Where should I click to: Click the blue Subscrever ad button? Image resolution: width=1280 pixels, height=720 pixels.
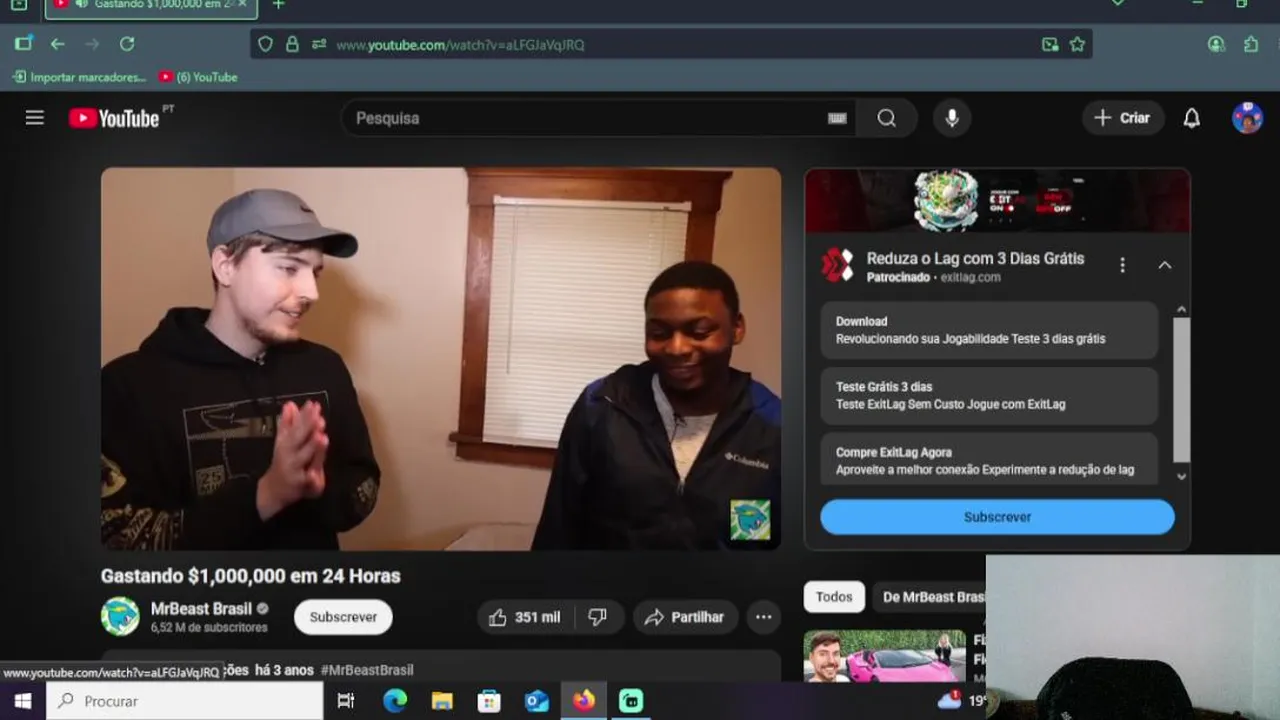click(x=997, y=517)
